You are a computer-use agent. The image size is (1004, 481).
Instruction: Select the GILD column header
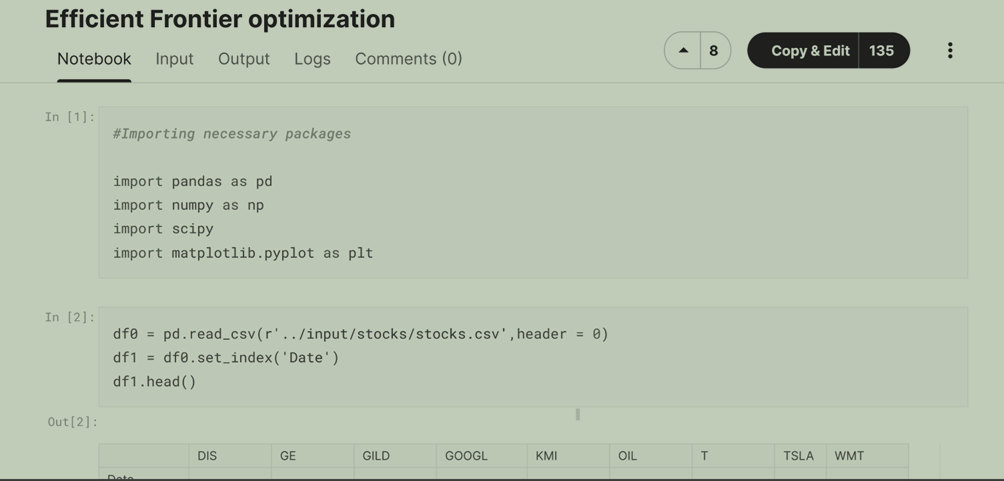[376, 456]
